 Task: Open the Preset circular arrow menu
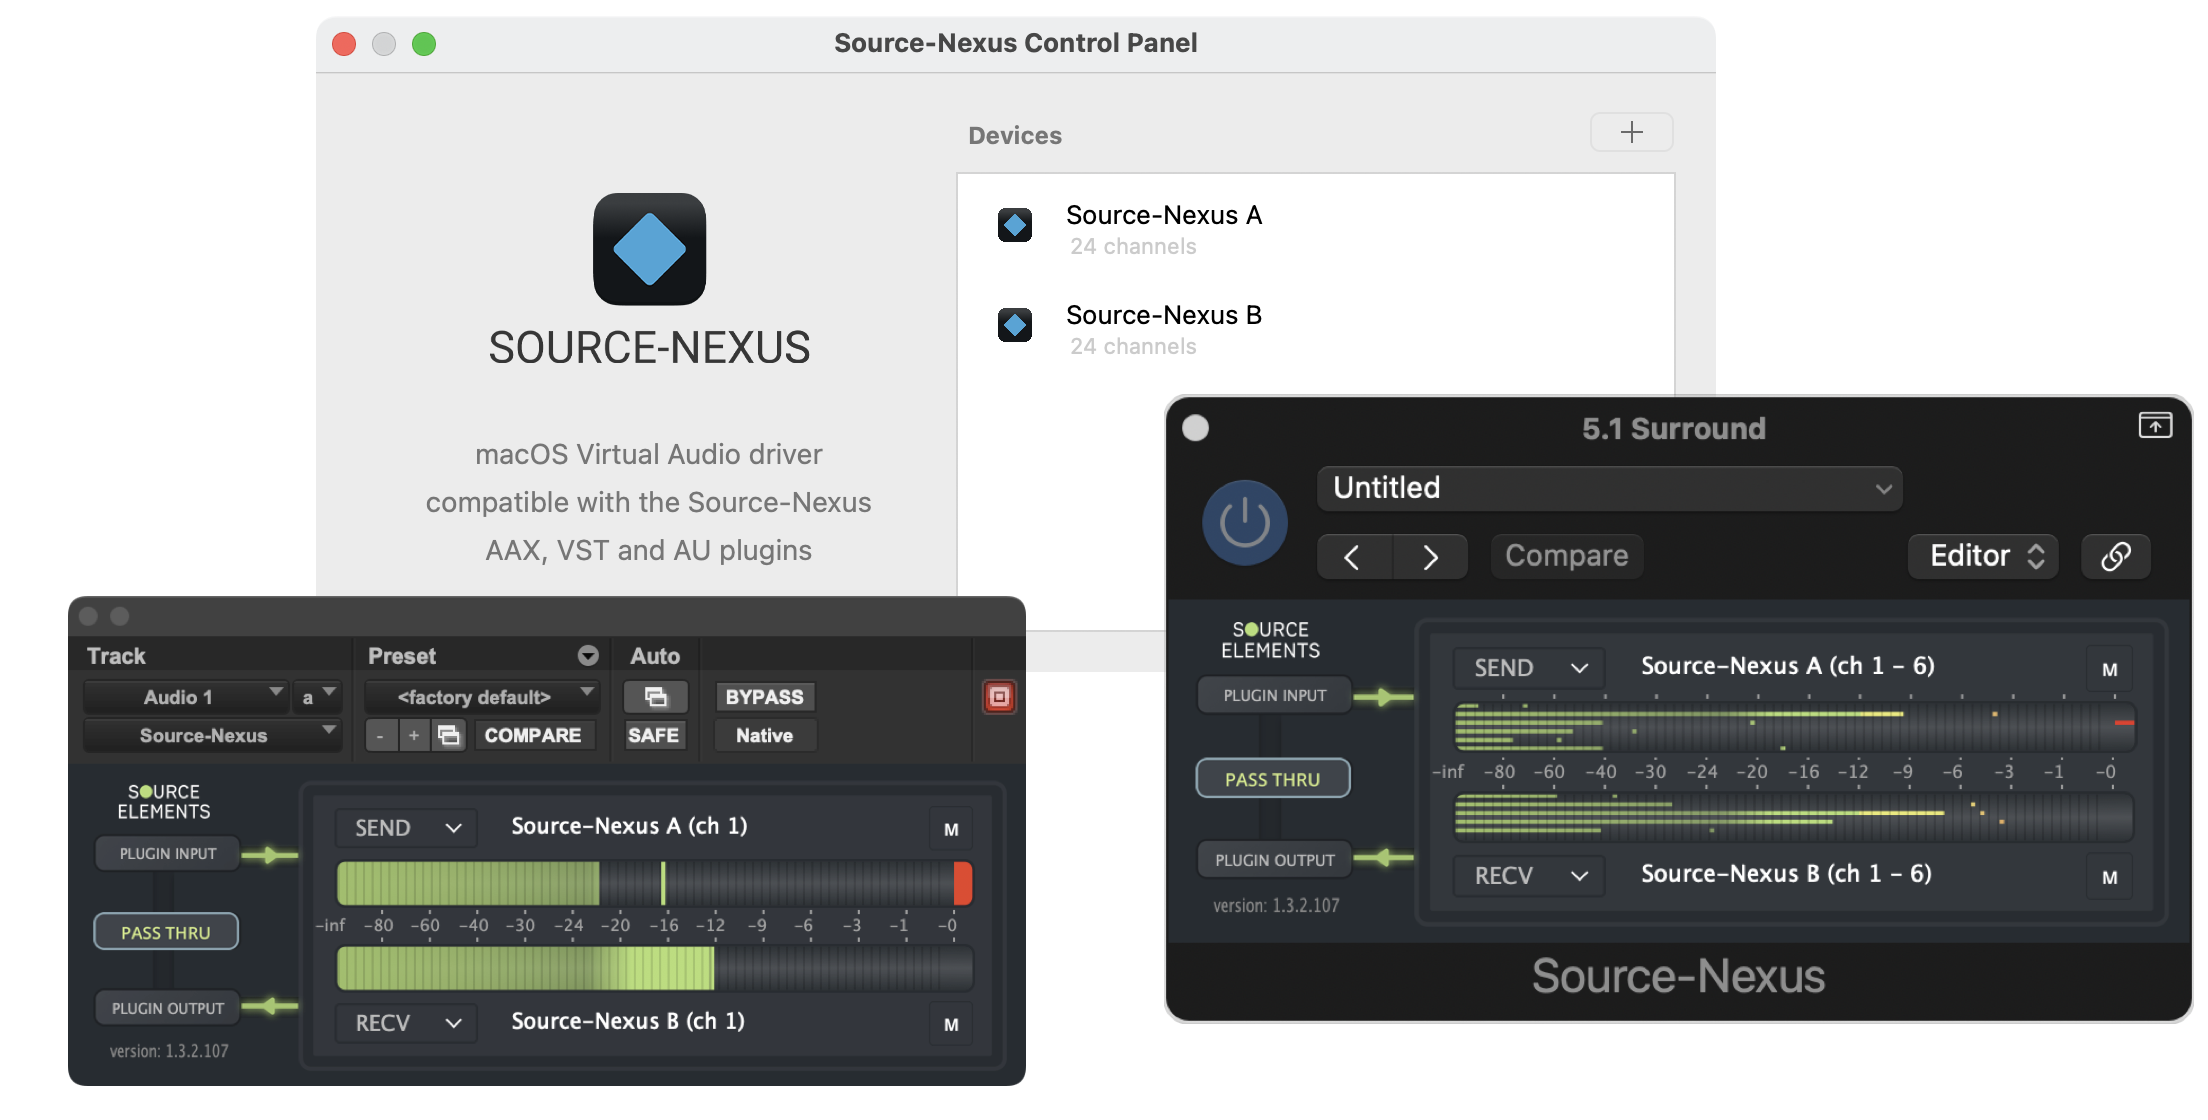coord(588,656)
